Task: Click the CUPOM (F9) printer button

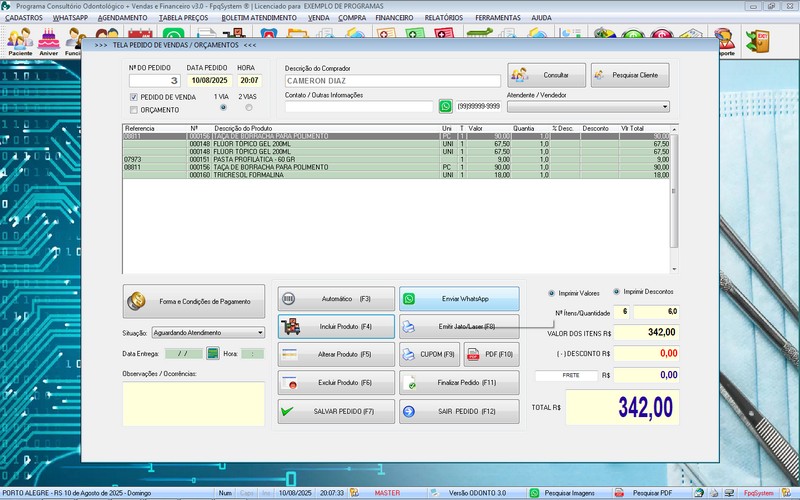Action: click(x=429, y=355)
